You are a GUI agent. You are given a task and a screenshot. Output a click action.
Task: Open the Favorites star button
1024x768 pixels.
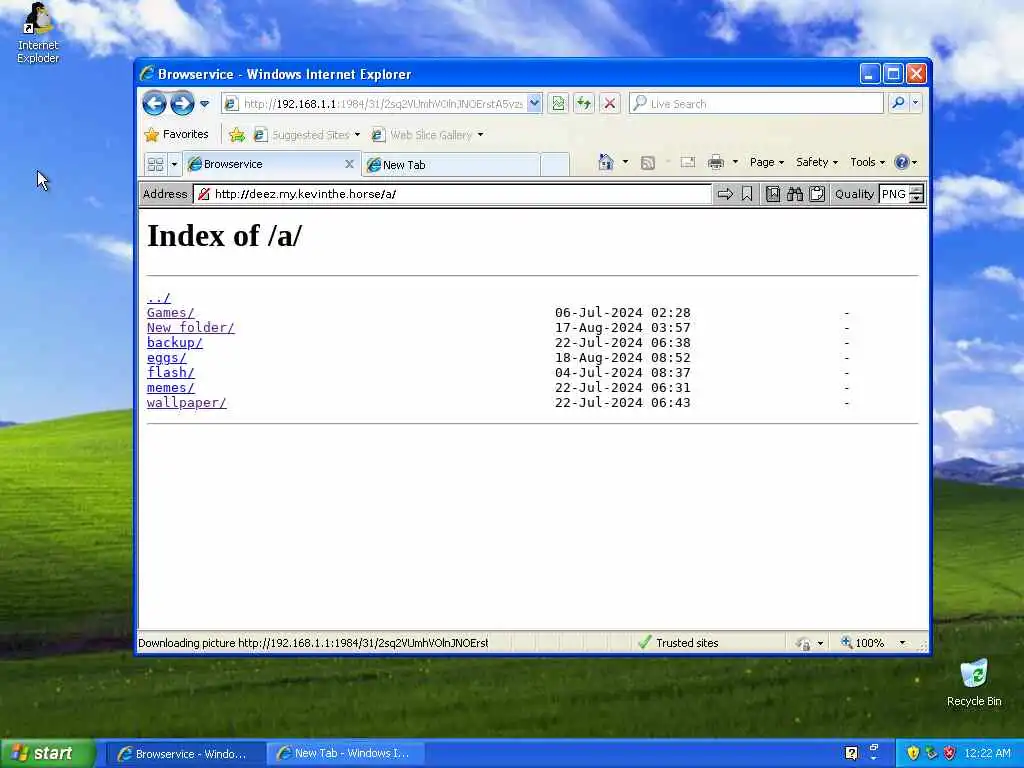tap(176, 135)
